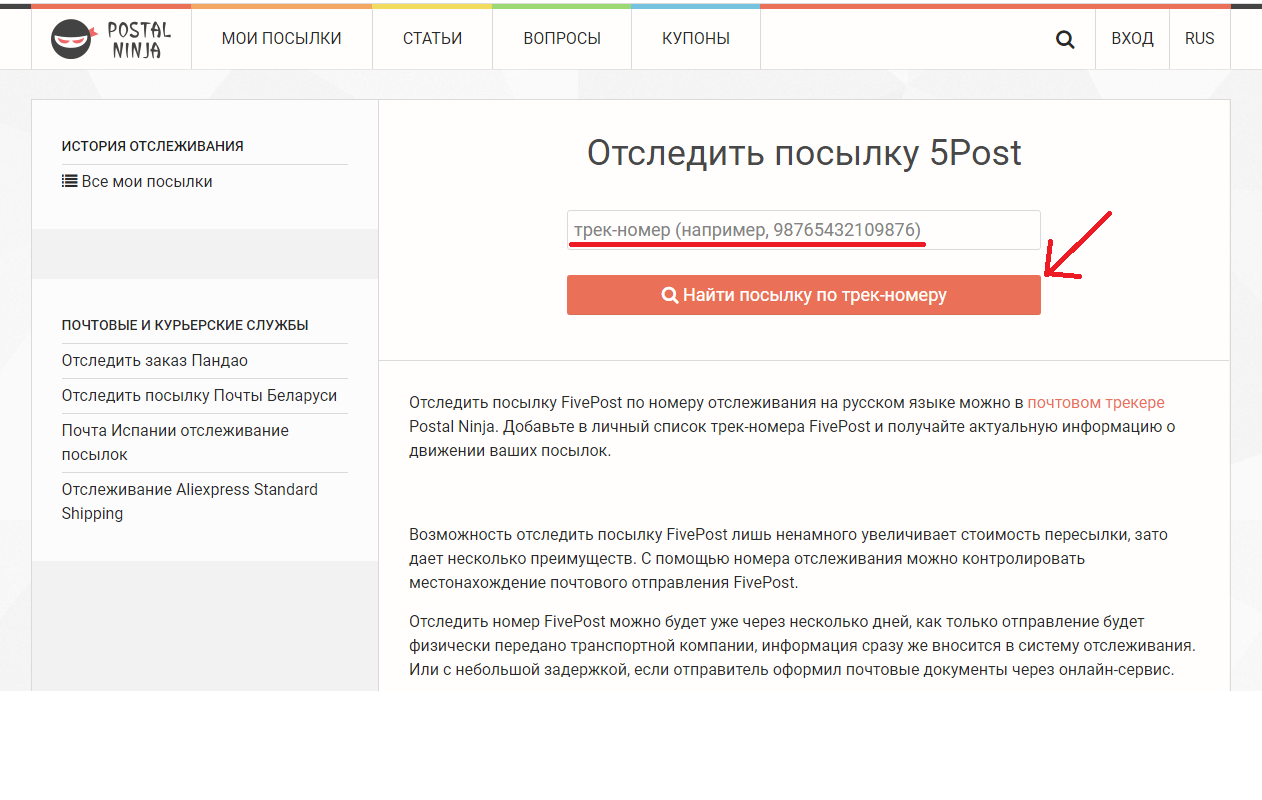The image size is (1262, 800).
Task: Follow the почтовом трекере hyperlink
Action: [1096, 403]
